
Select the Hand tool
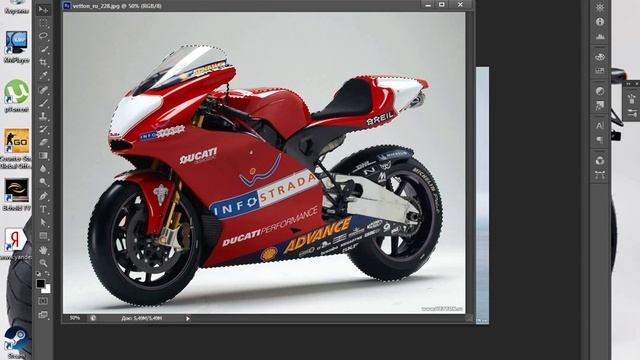pos(43,250)
